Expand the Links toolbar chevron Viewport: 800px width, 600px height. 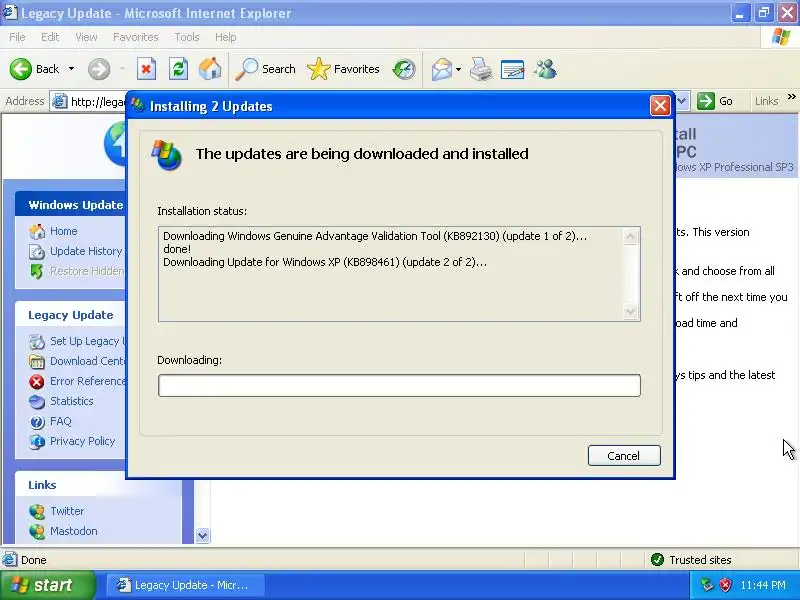click(x=791, y=96)
